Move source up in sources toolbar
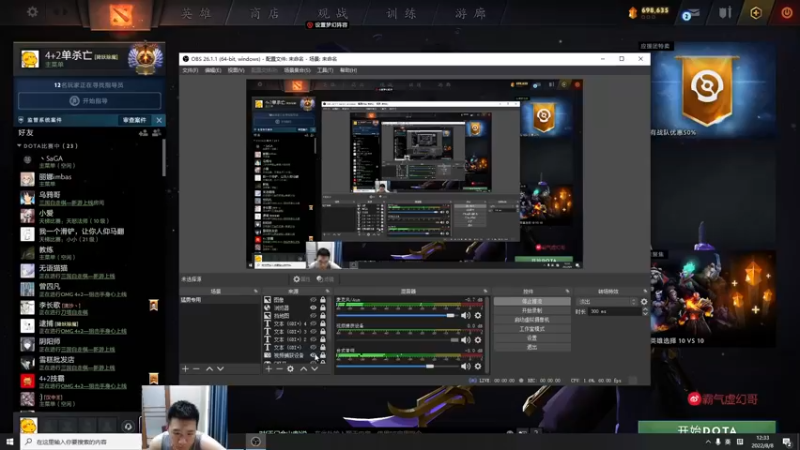This screenshot has width=800, height=450. (x=304, y=368)
